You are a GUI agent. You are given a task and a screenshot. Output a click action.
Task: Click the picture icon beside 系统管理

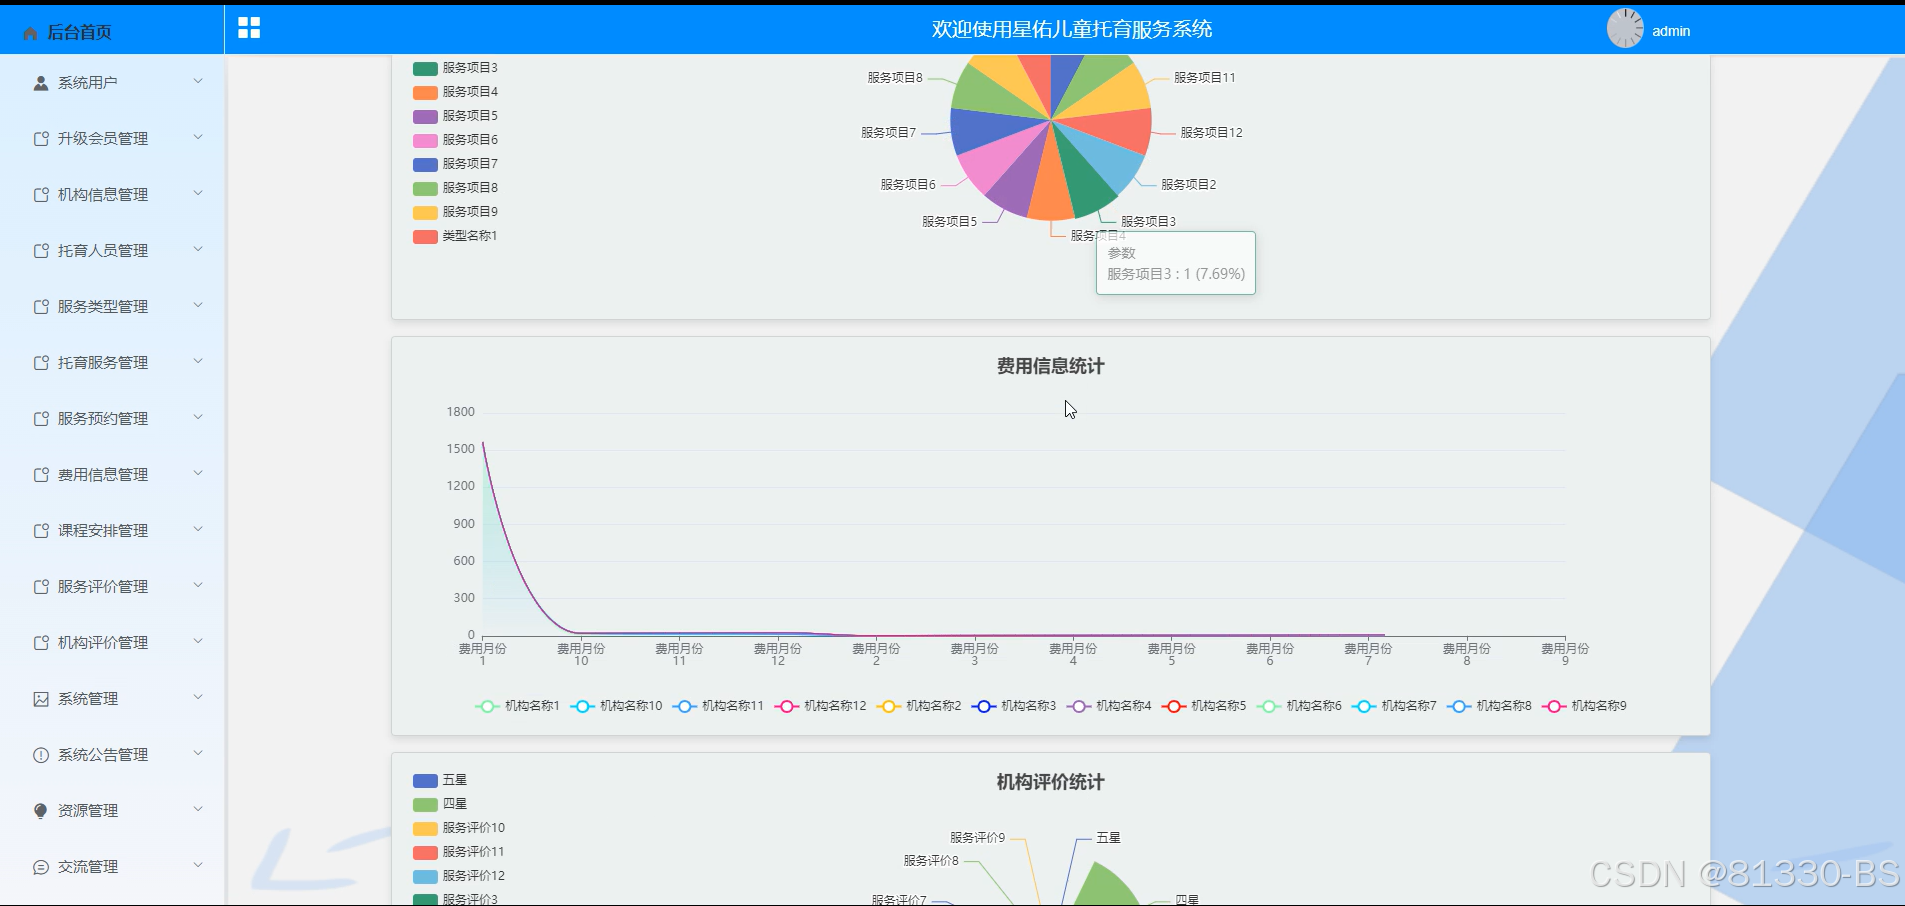tap(41, 699)
